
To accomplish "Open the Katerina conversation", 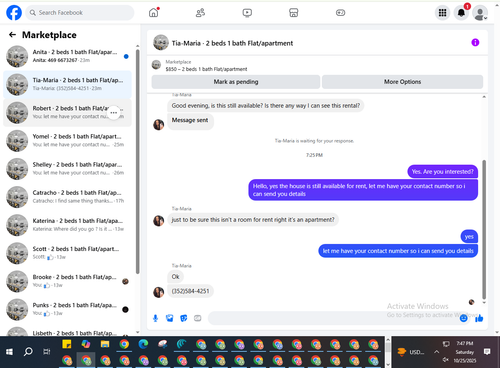I will [67, 225].
